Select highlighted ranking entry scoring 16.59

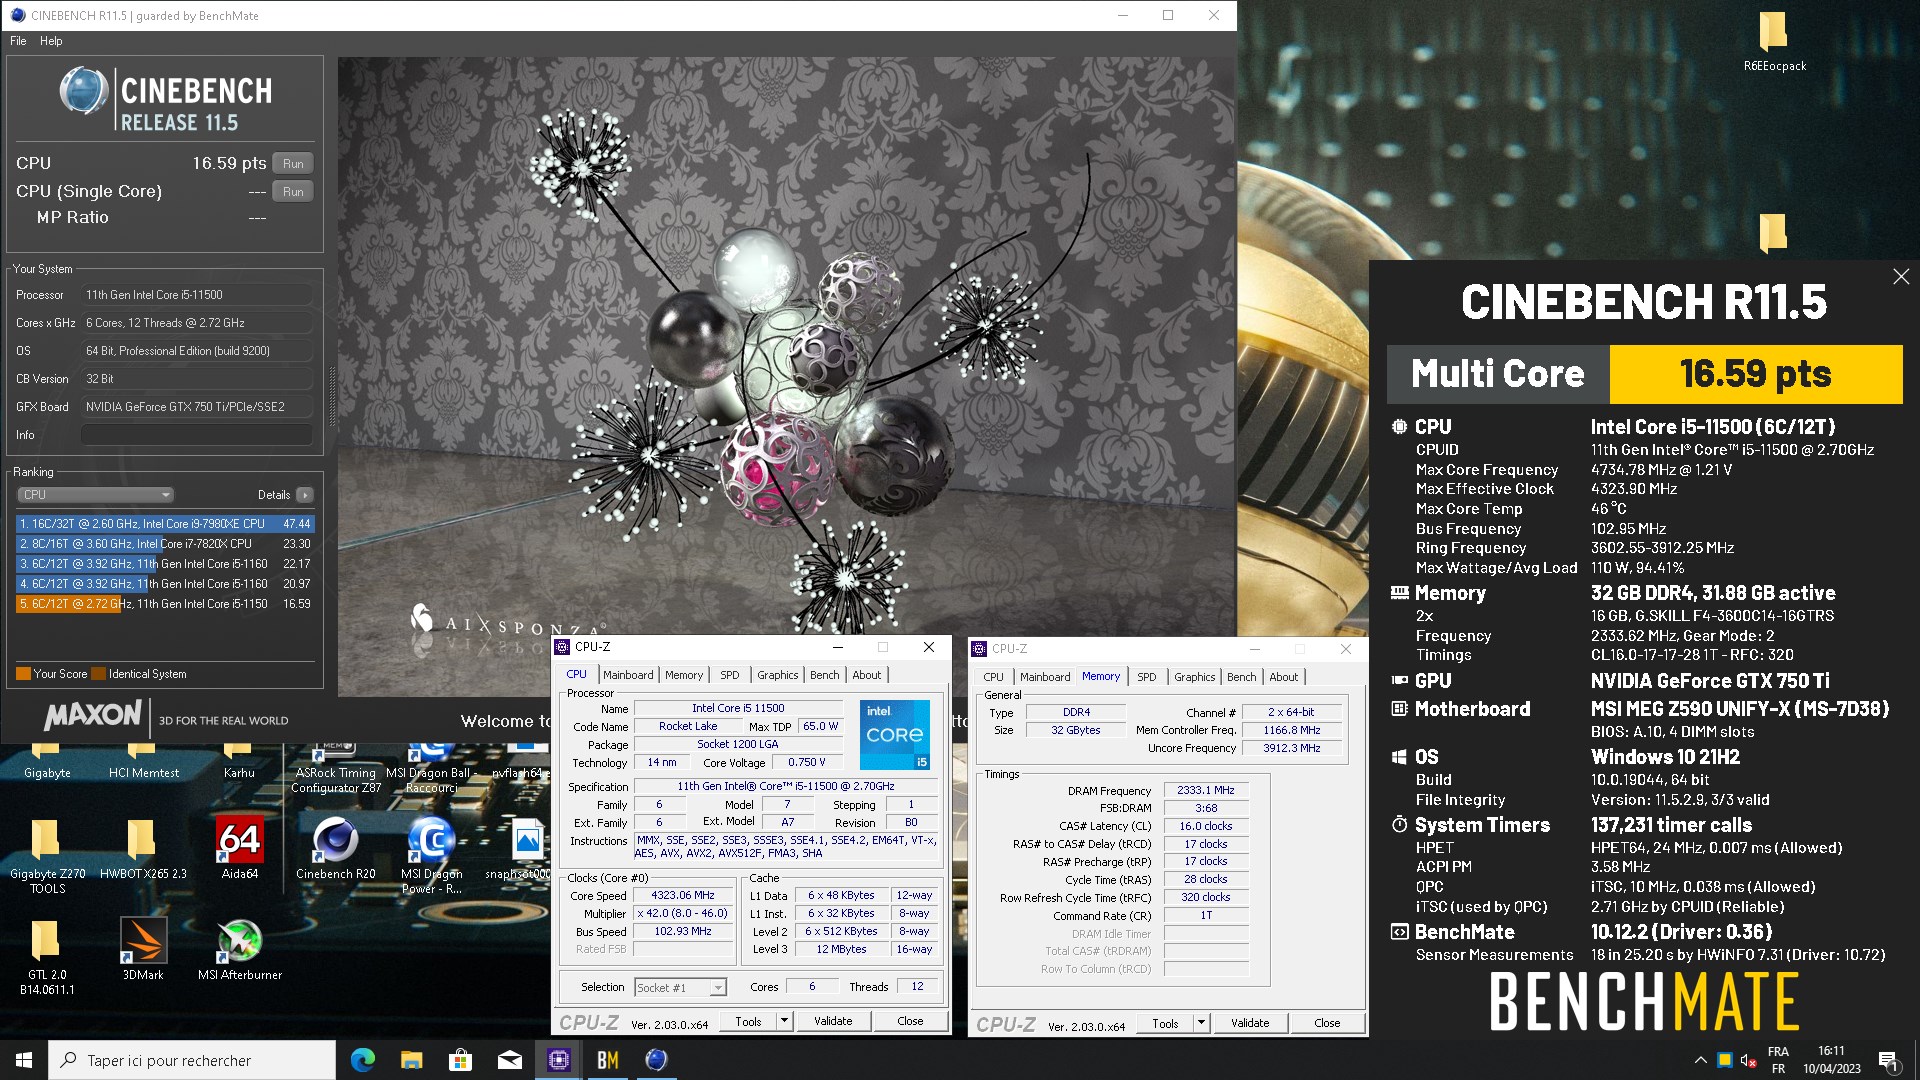[x=165, y=604]
